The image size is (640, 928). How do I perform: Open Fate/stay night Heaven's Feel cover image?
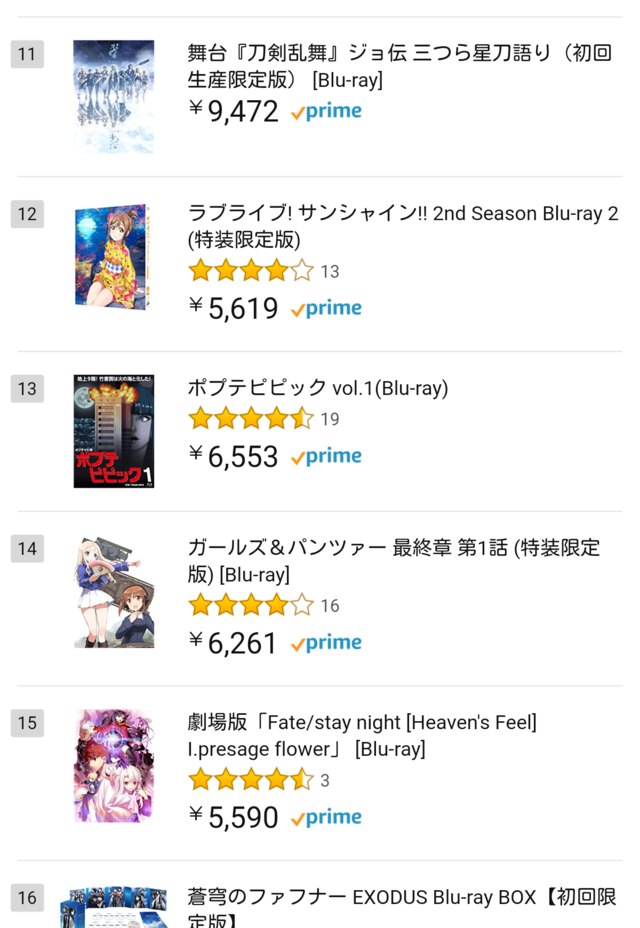114,766
